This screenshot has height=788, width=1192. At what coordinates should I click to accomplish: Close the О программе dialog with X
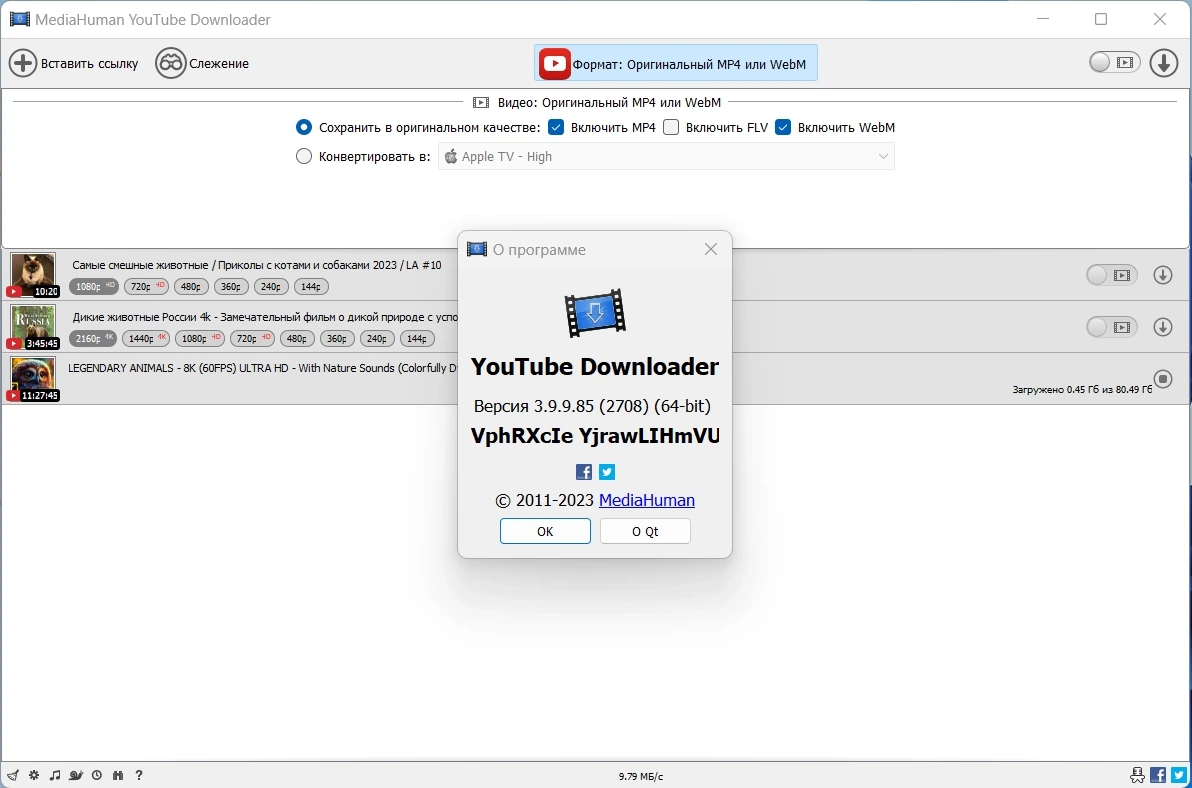711,249
